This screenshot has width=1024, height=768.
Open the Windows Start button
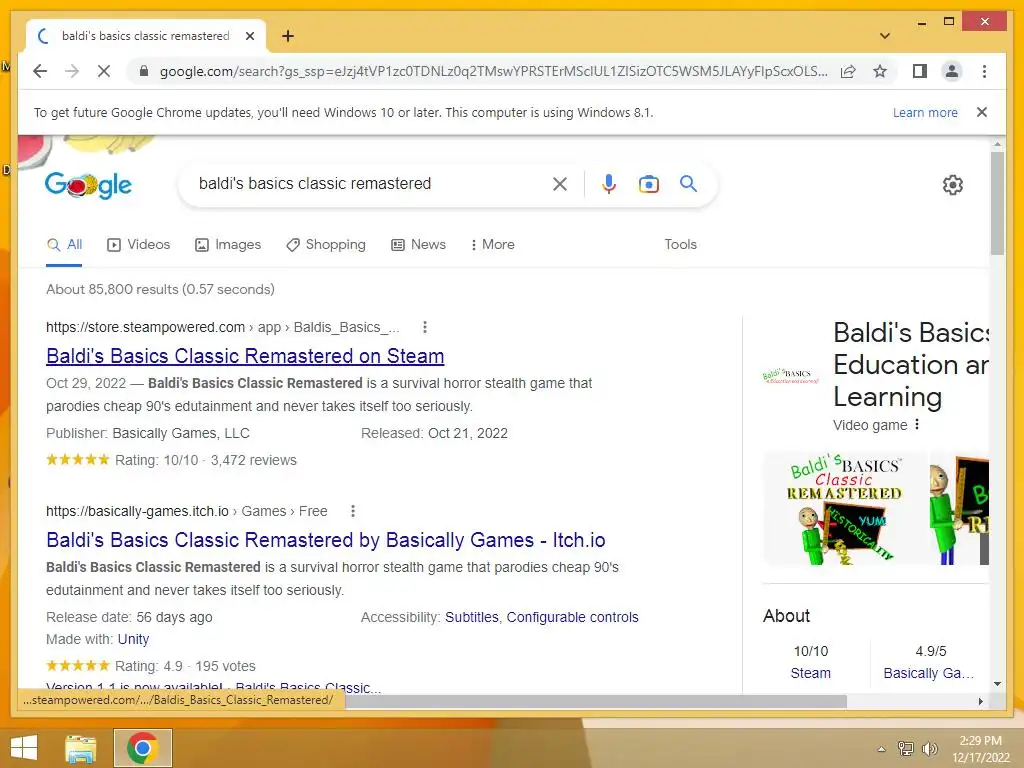(x=24, y=748)
